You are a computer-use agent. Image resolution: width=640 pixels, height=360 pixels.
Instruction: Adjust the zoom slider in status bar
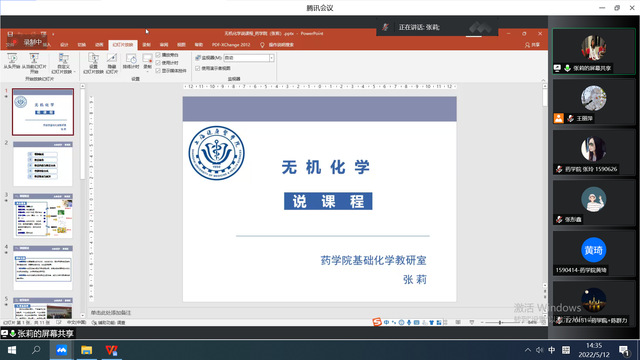[x=500, y=322]
